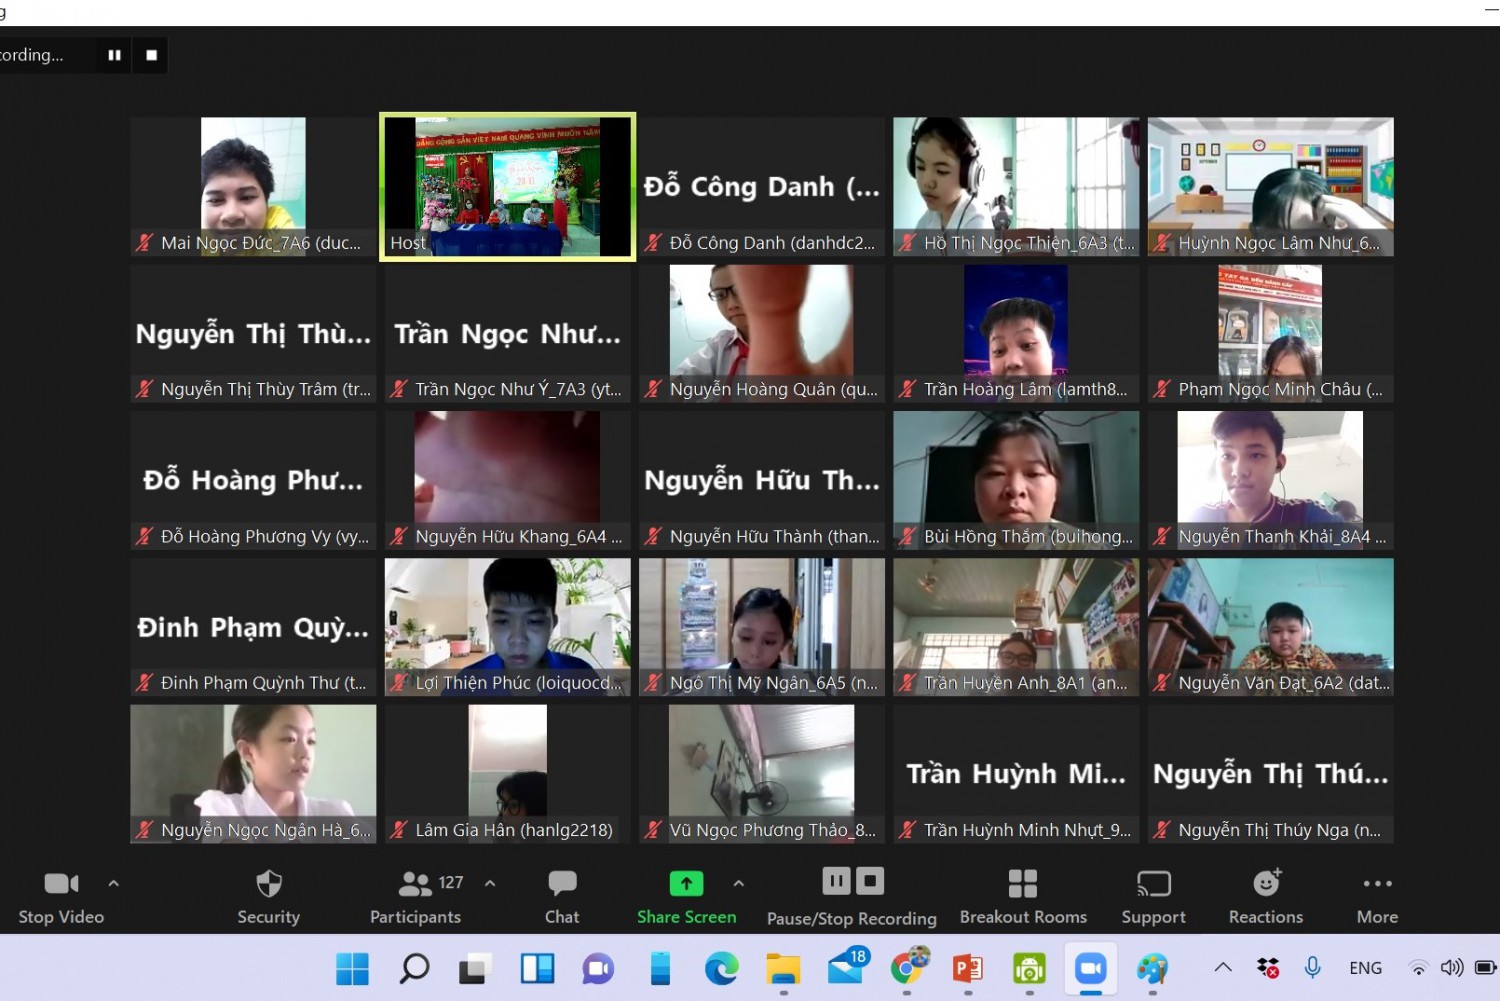
Task: Show hidden system tray icons
Action: [1223, 967]
